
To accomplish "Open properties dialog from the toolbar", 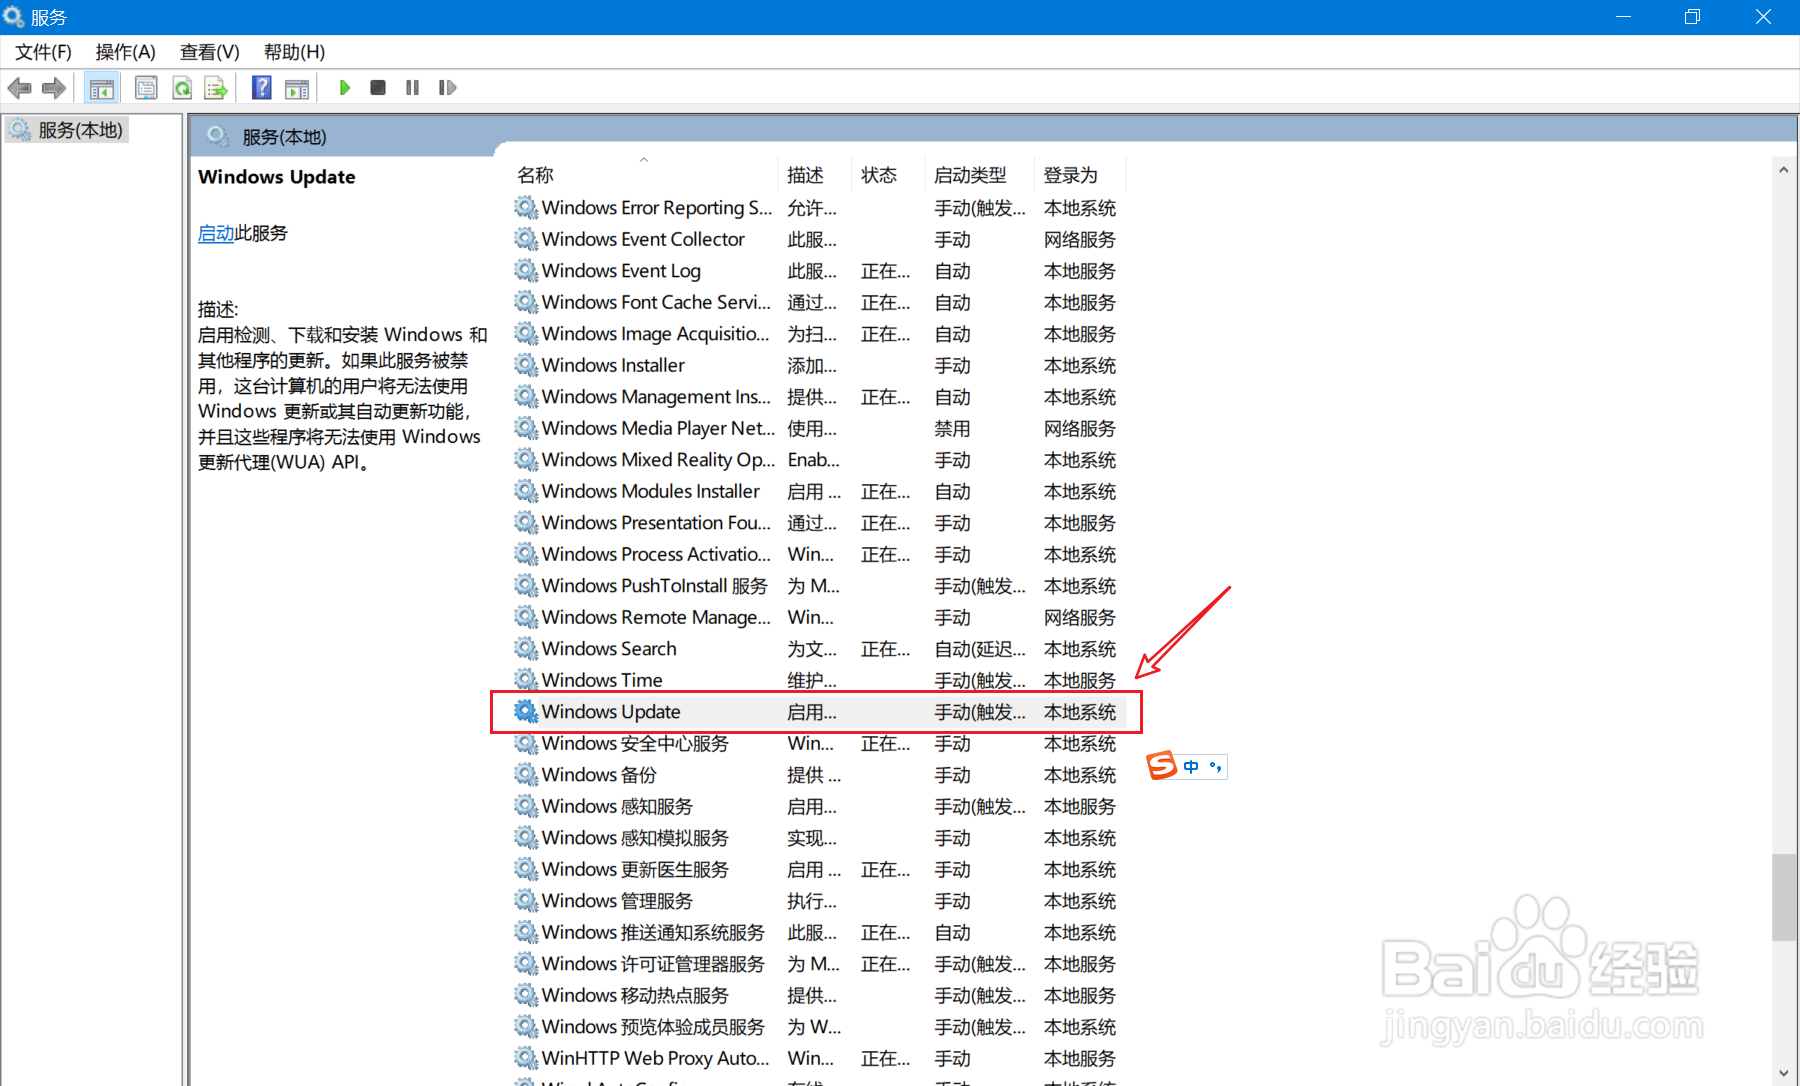I will click(x=146, y=88).
